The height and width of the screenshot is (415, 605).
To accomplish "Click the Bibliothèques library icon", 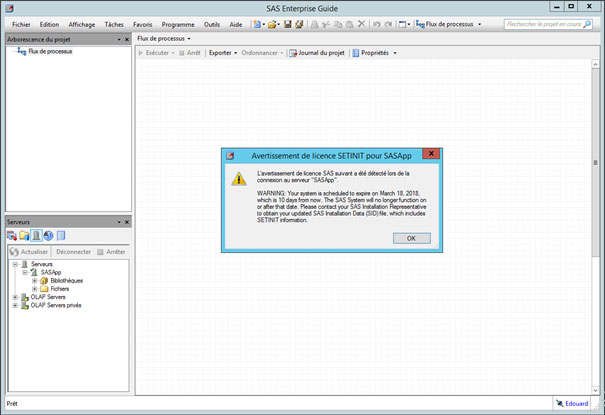I will [44, 280].
